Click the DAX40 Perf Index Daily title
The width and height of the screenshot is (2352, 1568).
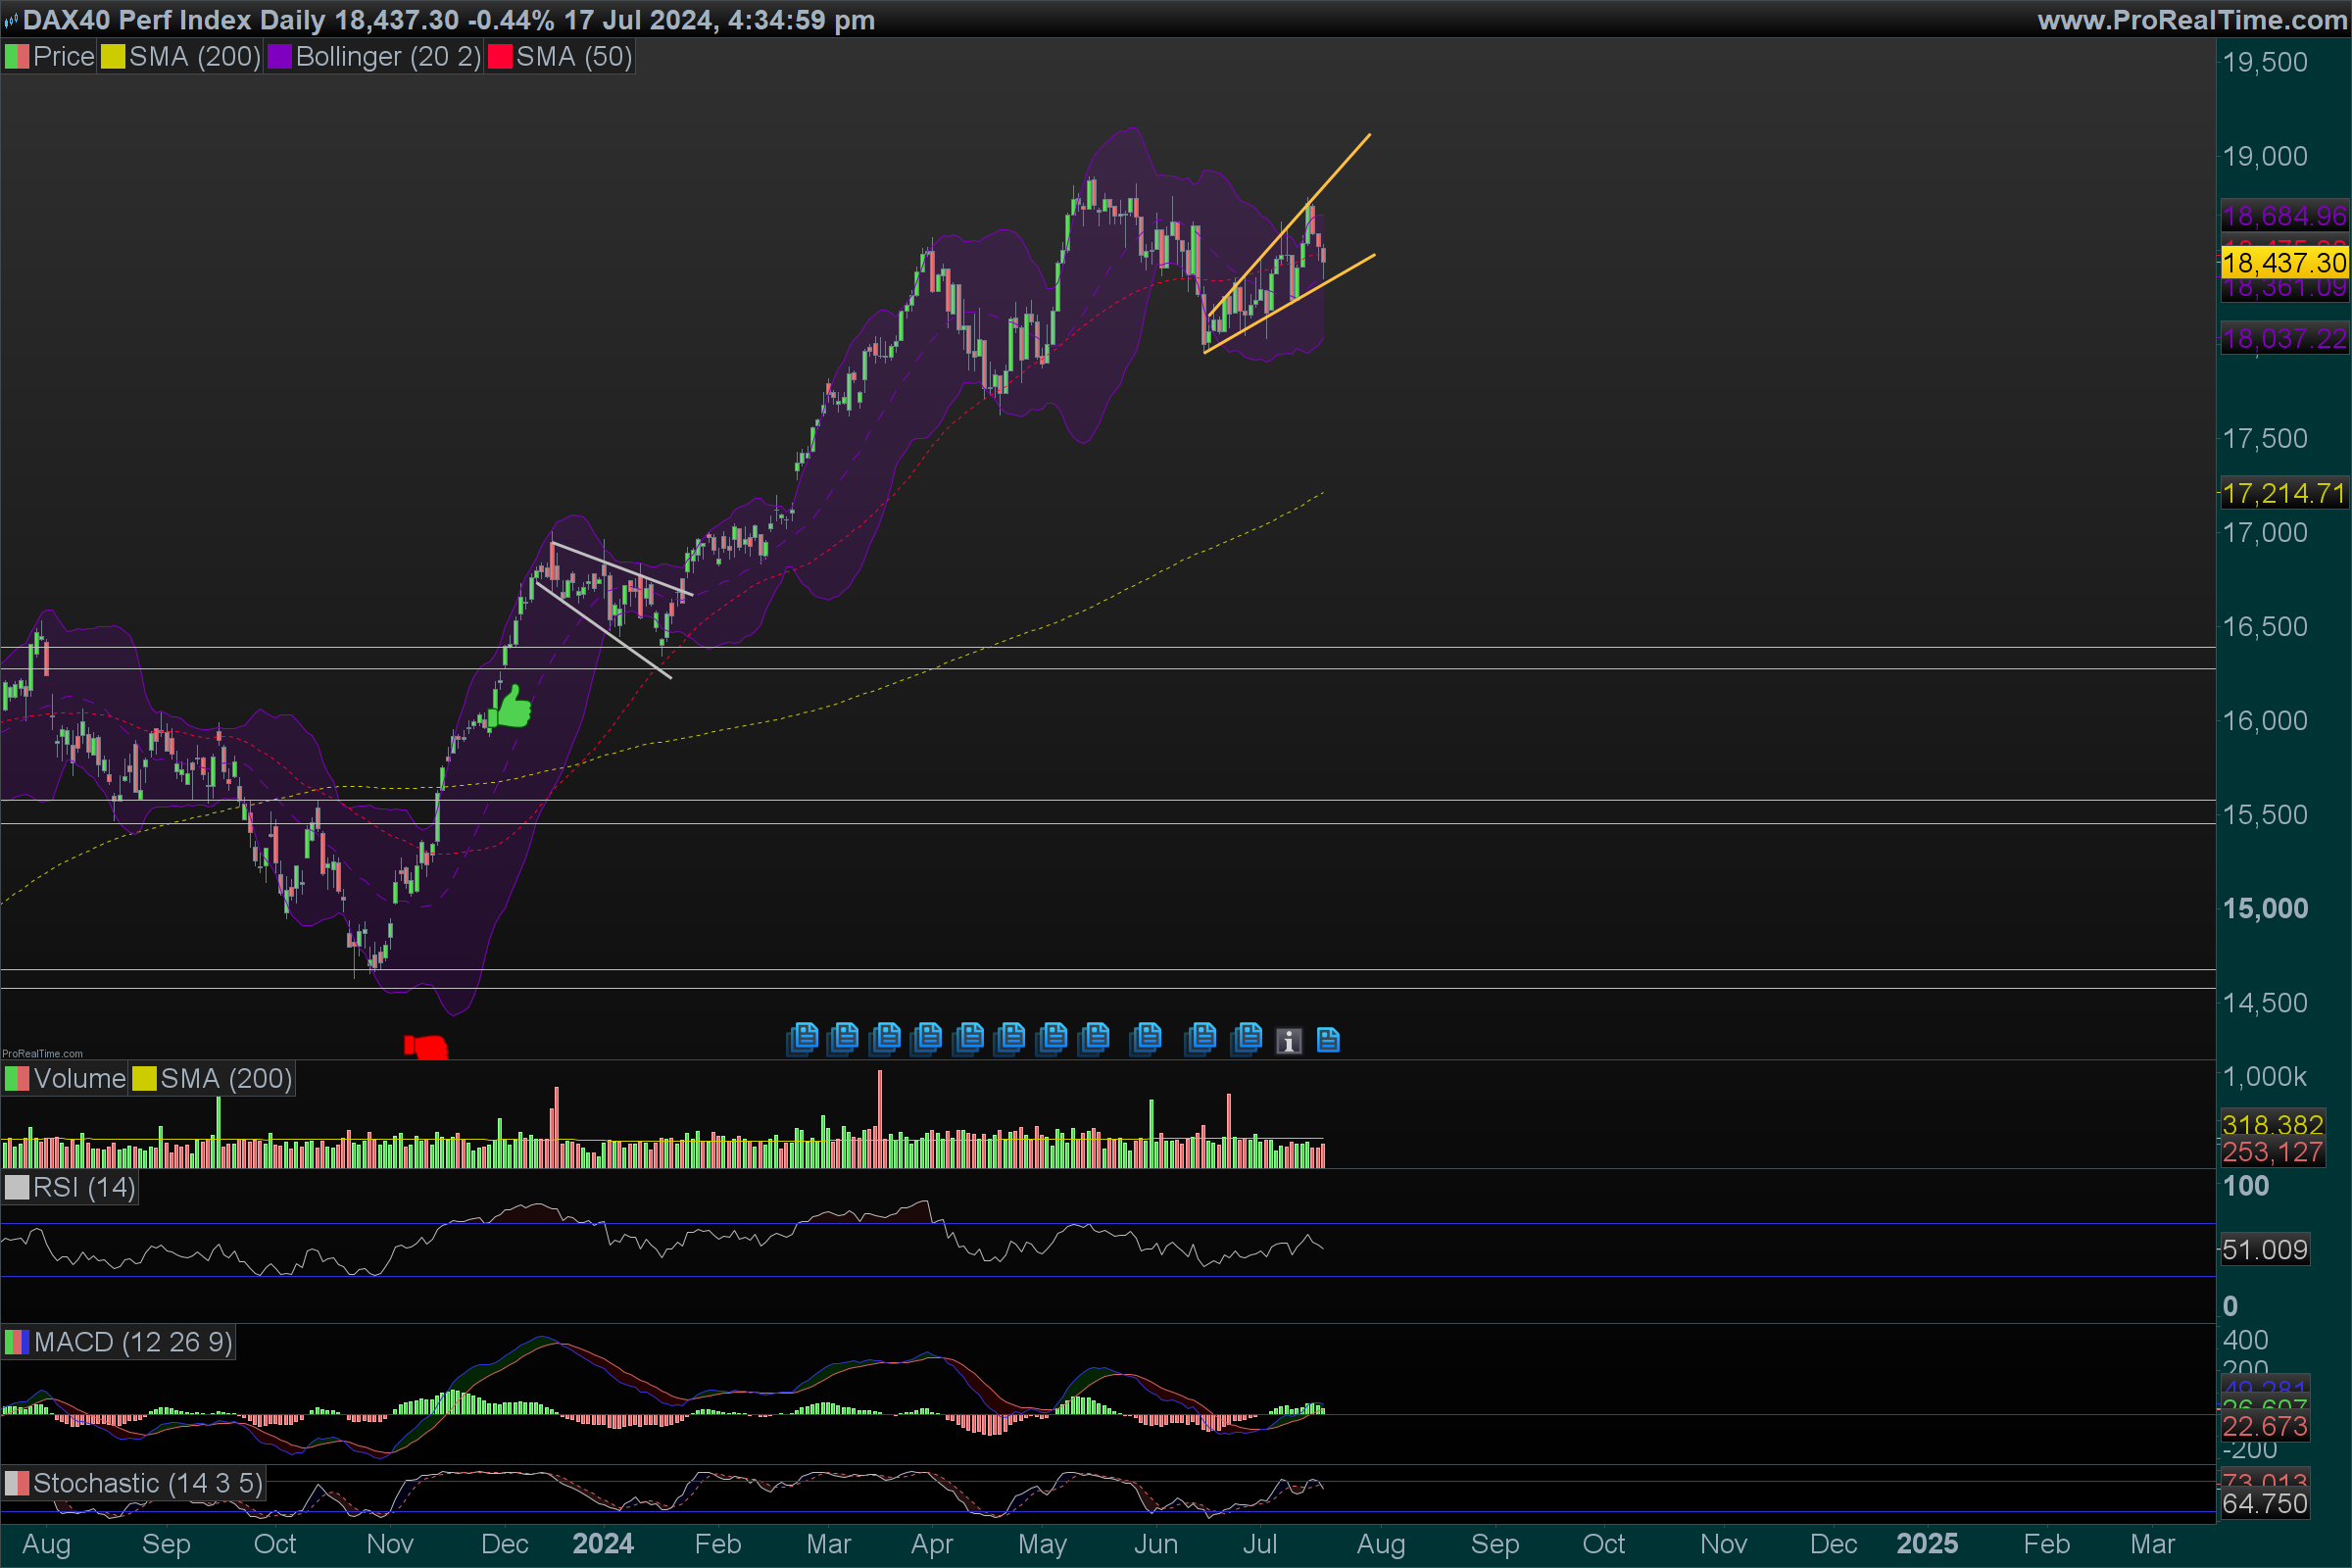(x=173, y=20)
